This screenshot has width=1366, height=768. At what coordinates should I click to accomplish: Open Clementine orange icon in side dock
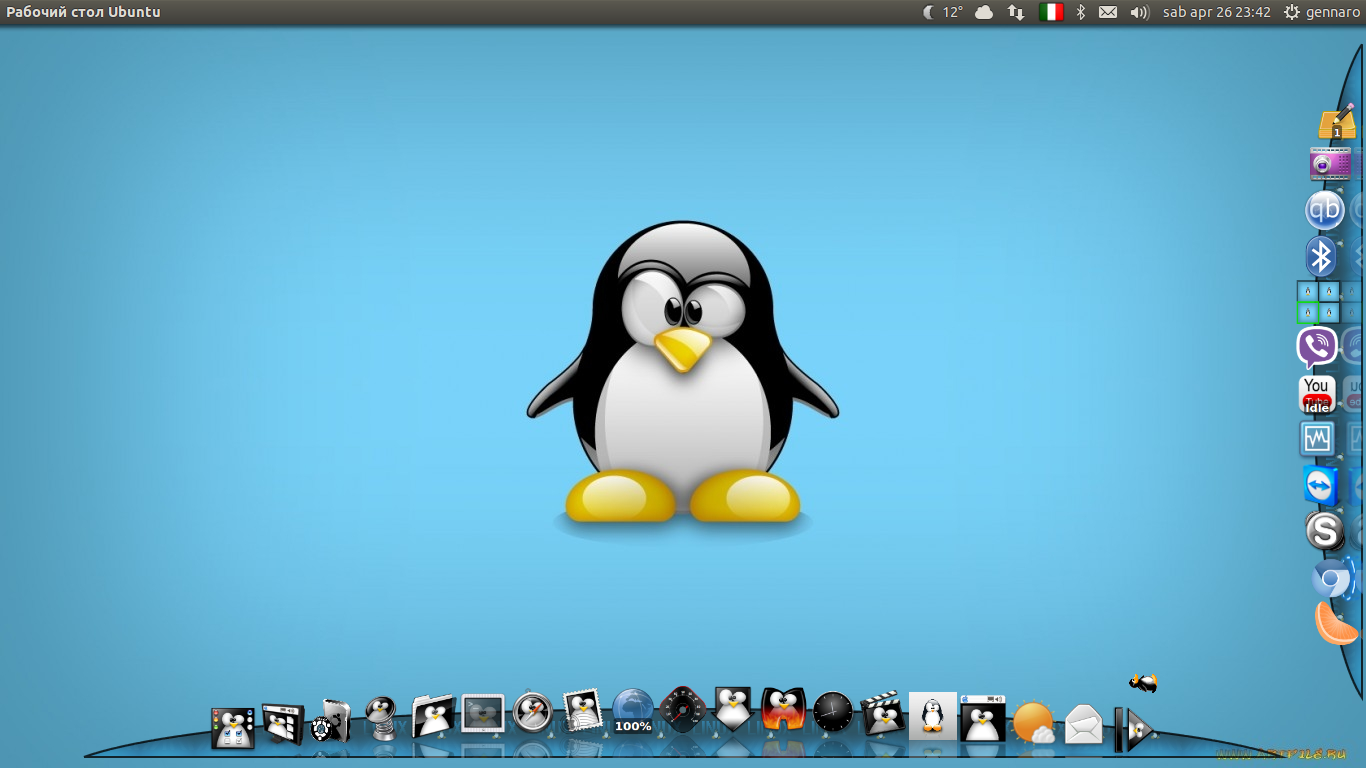tap(1335, 624)
